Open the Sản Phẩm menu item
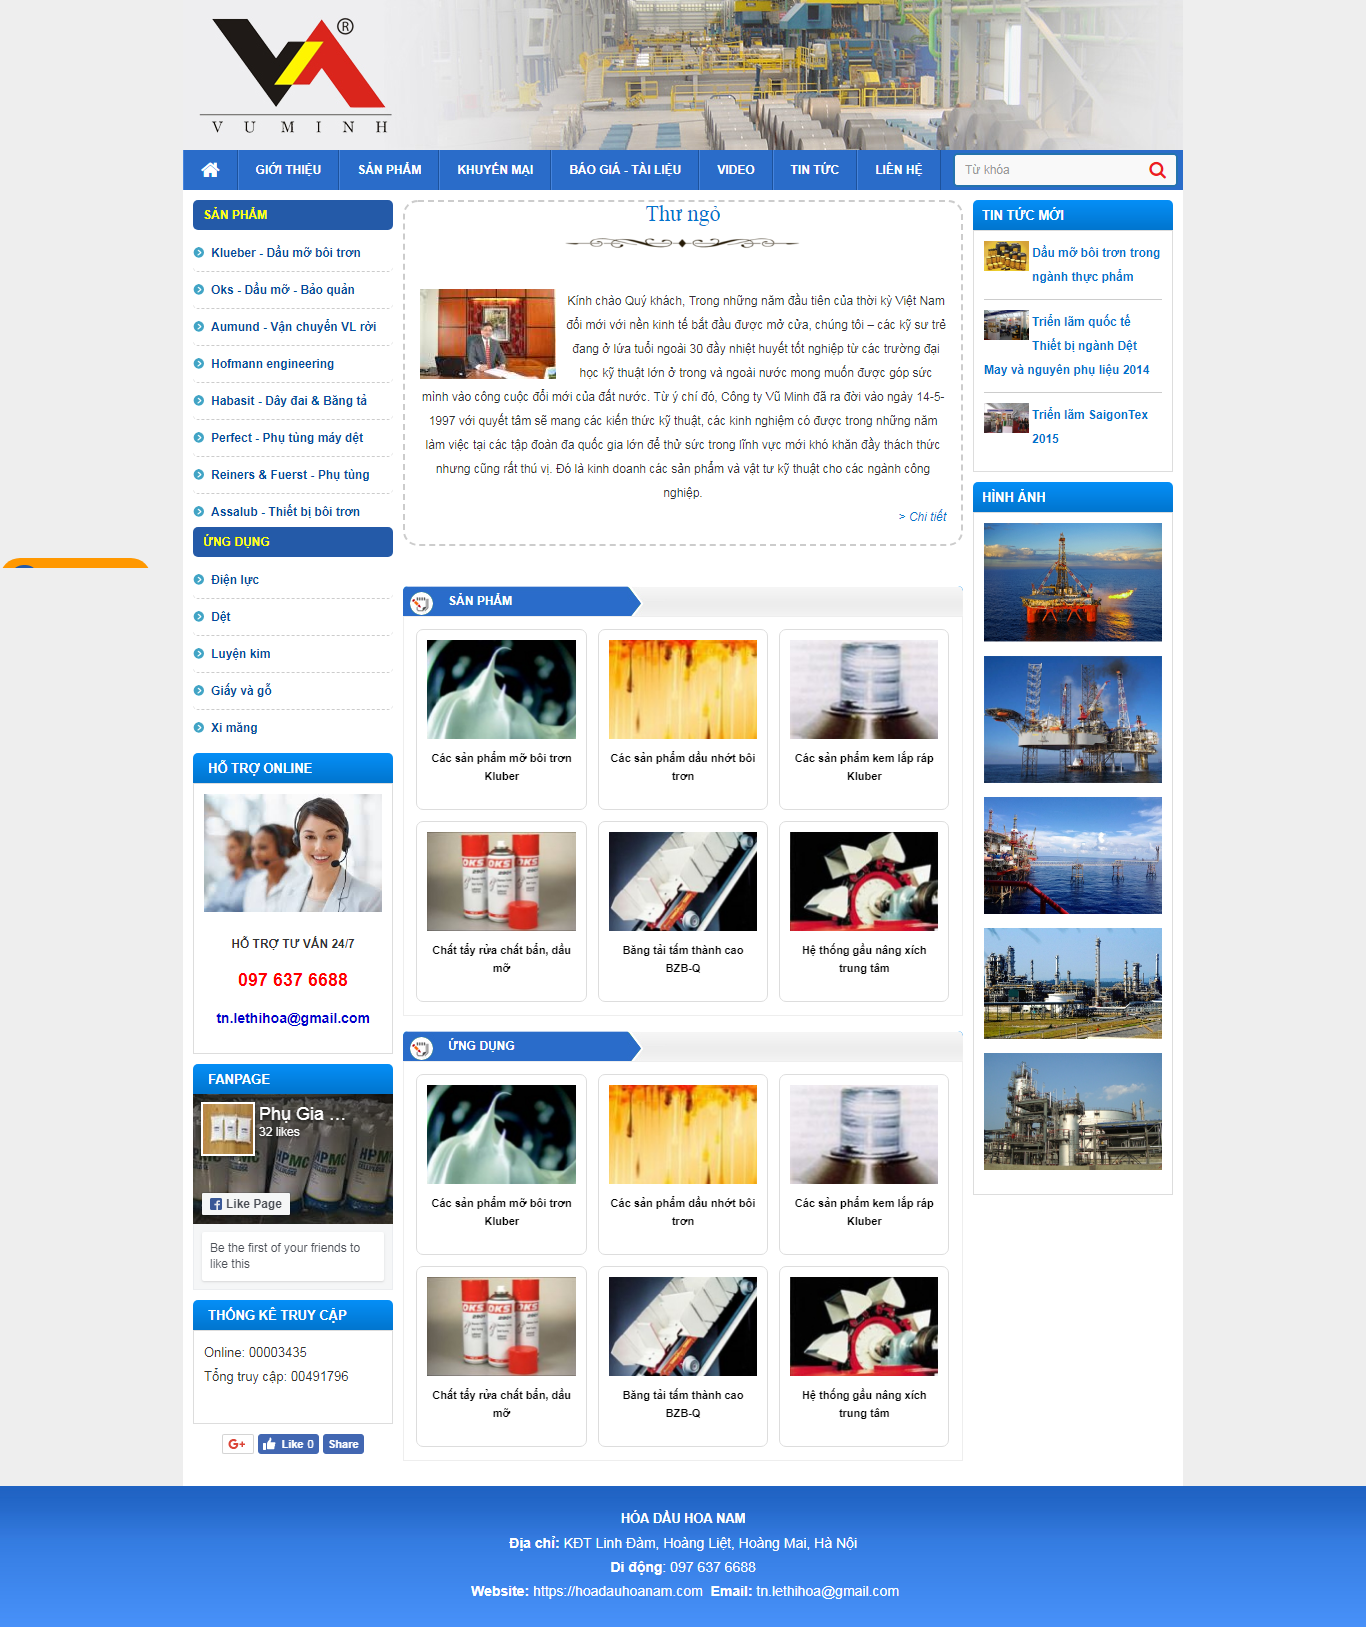 tap(390, 170)
